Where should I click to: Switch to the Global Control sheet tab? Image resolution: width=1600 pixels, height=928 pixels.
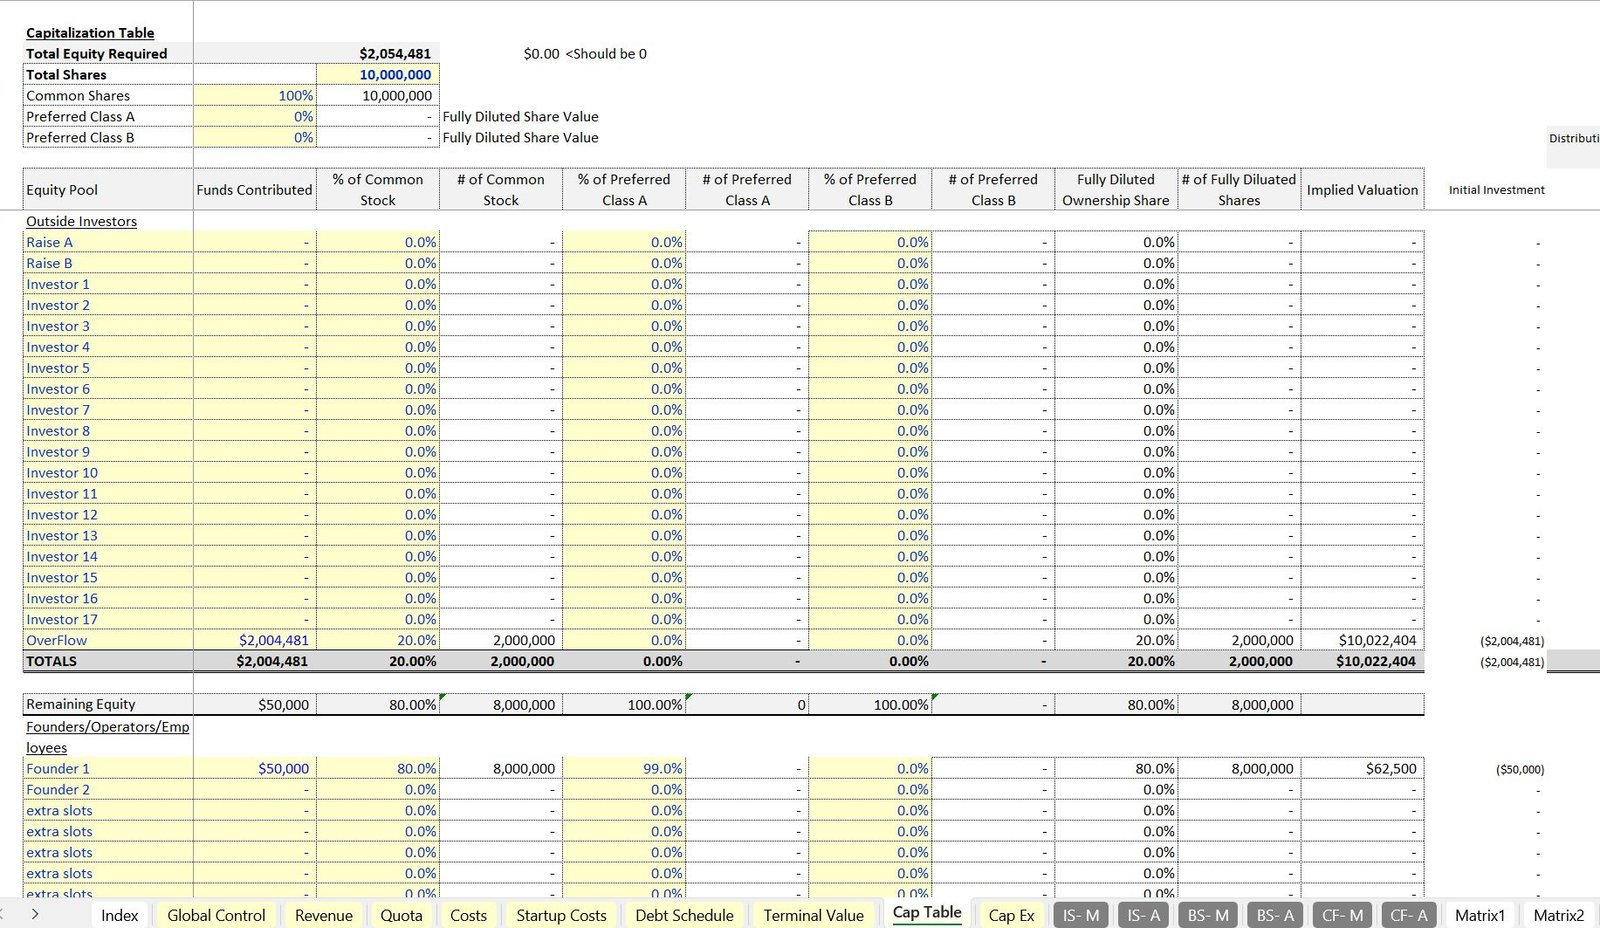click(x=216, y=915)
